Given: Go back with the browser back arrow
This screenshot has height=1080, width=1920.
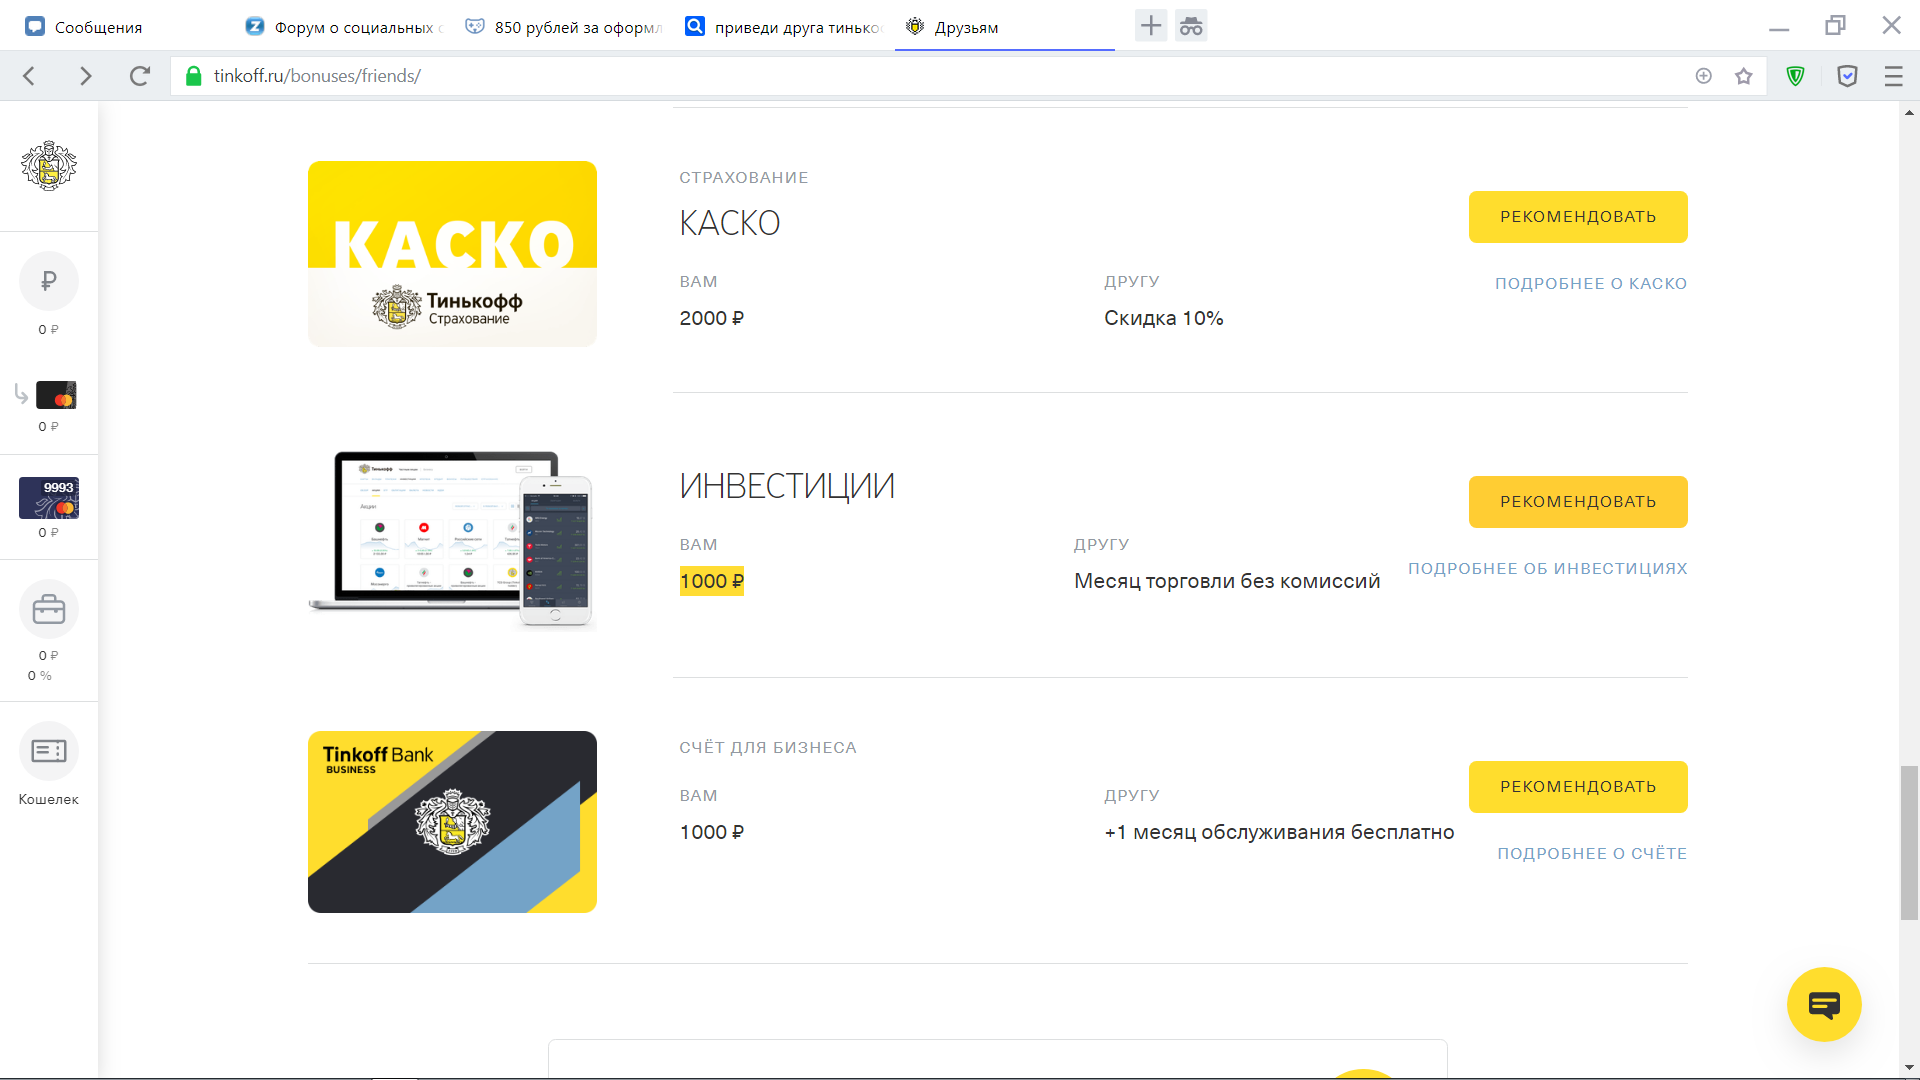Looking at the screenshot, I should pos(29,76).
